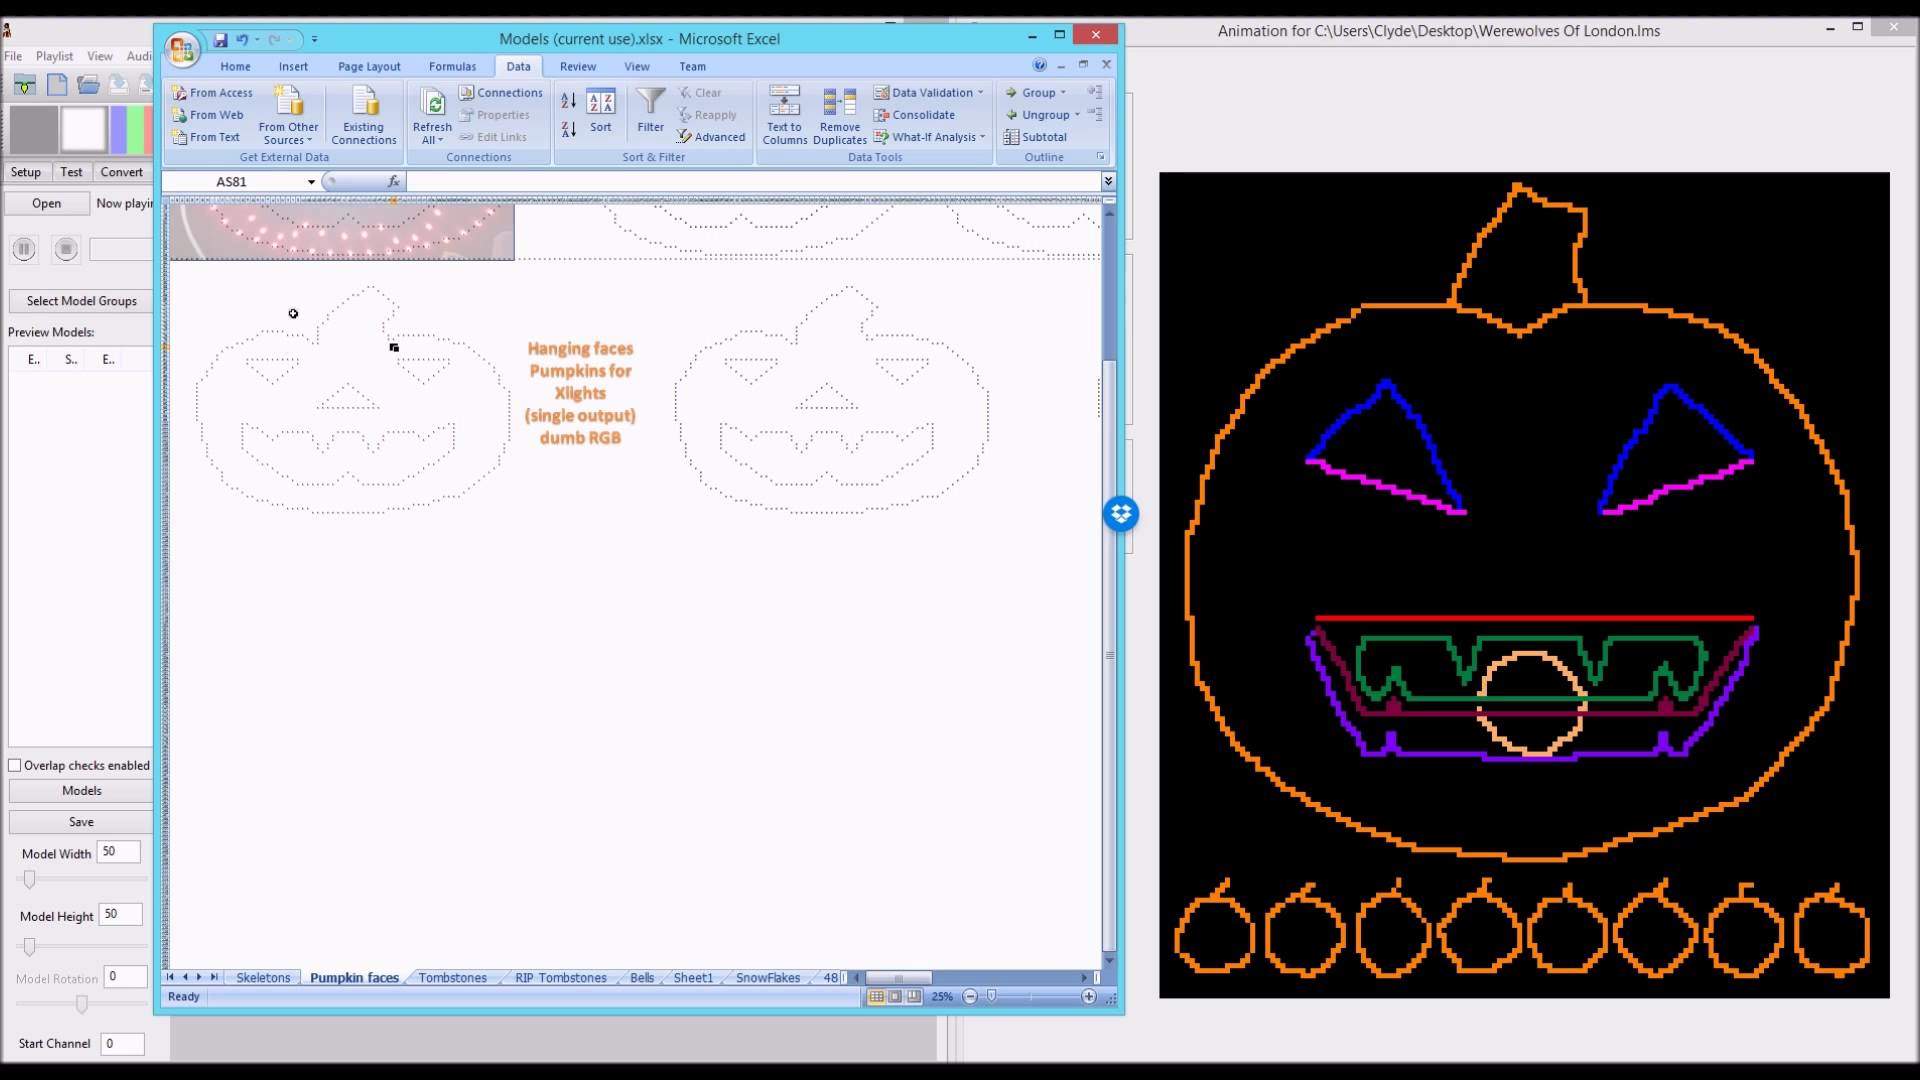
Task: Click the Save button
Action: (80, 820)
